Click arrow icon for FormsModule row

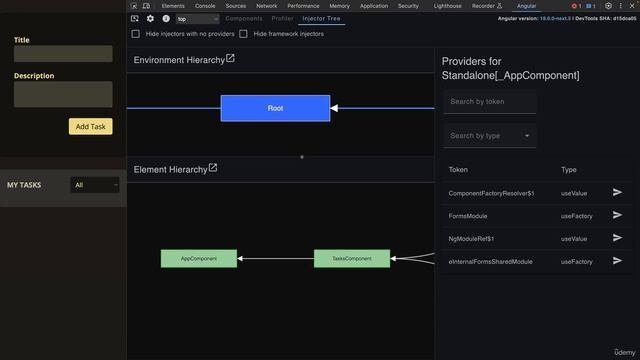(x=617, y=215)
